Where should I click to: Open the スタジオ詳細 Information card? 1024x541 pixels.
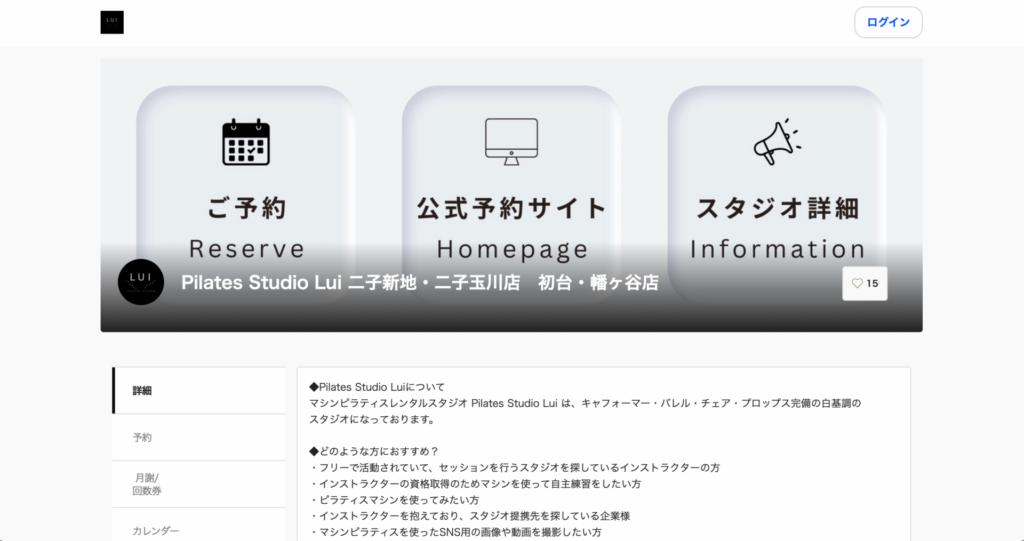[x=777, y=194]
